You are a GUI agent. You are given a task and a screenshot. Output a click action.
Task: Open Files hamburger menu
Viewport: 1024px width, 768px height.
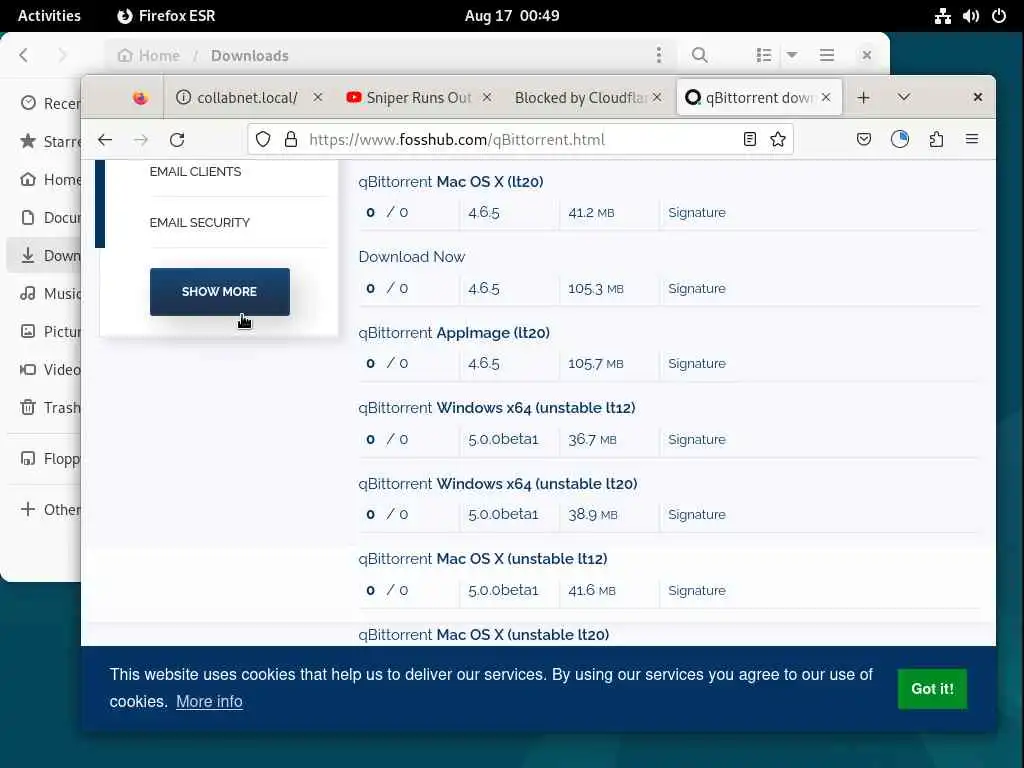pos(827,56)
